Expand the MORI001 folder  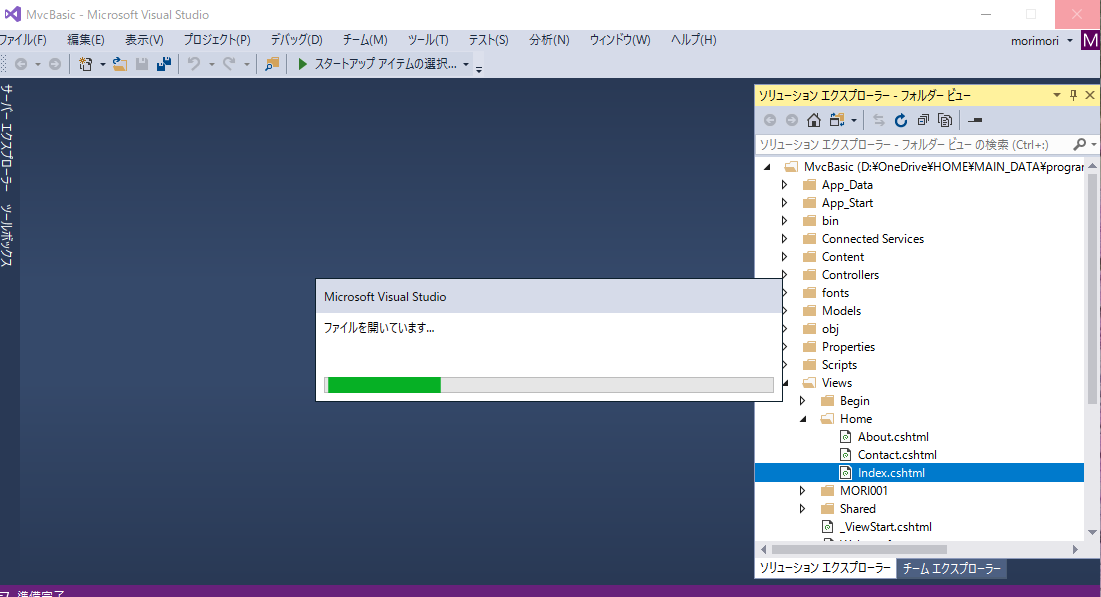(803, 490)
